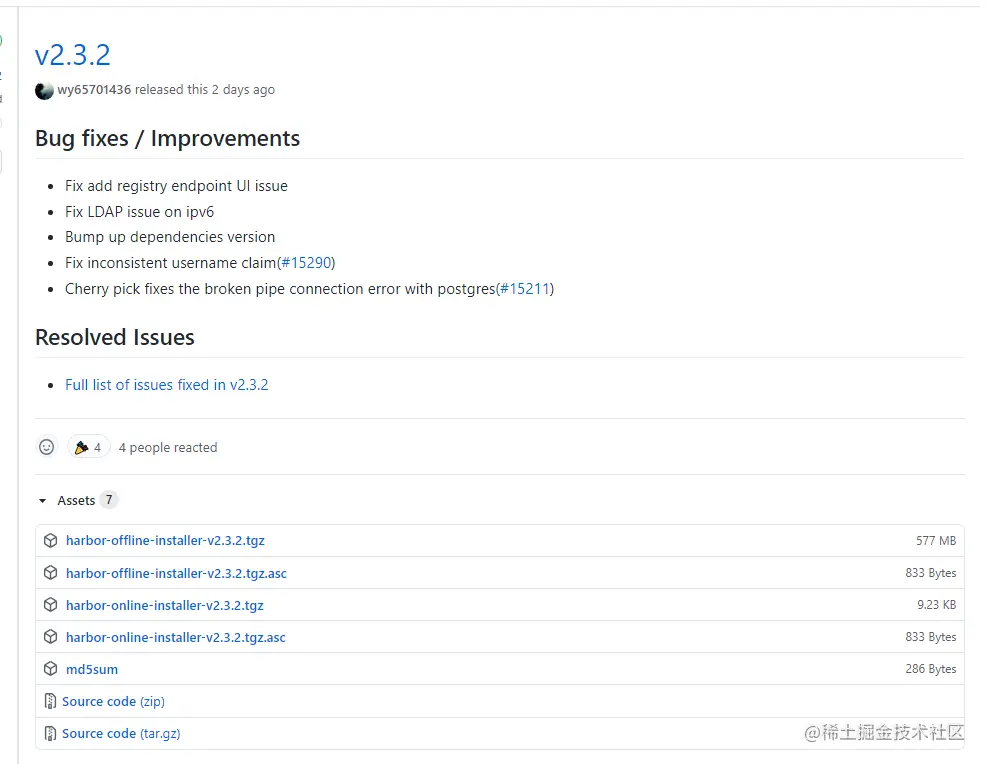This screenshot has width=986, height=764.
Task: Click package icon beside harbor-offline-installer-v2.3.2.tgz.asc
Action: click(x=51, y=573)
